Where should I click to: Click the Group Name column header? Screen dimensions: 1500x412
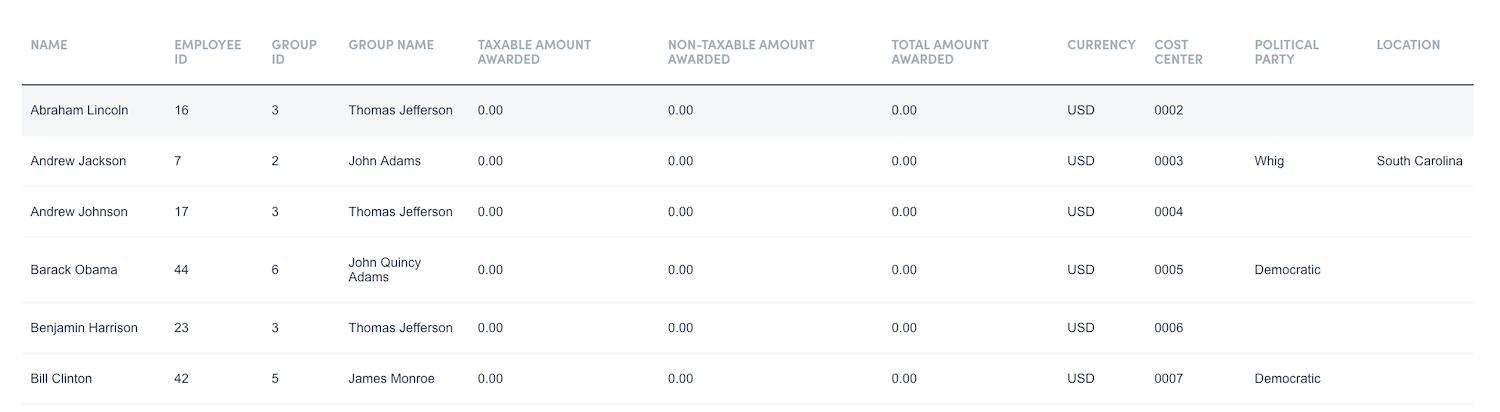click(x=391, y=45)
